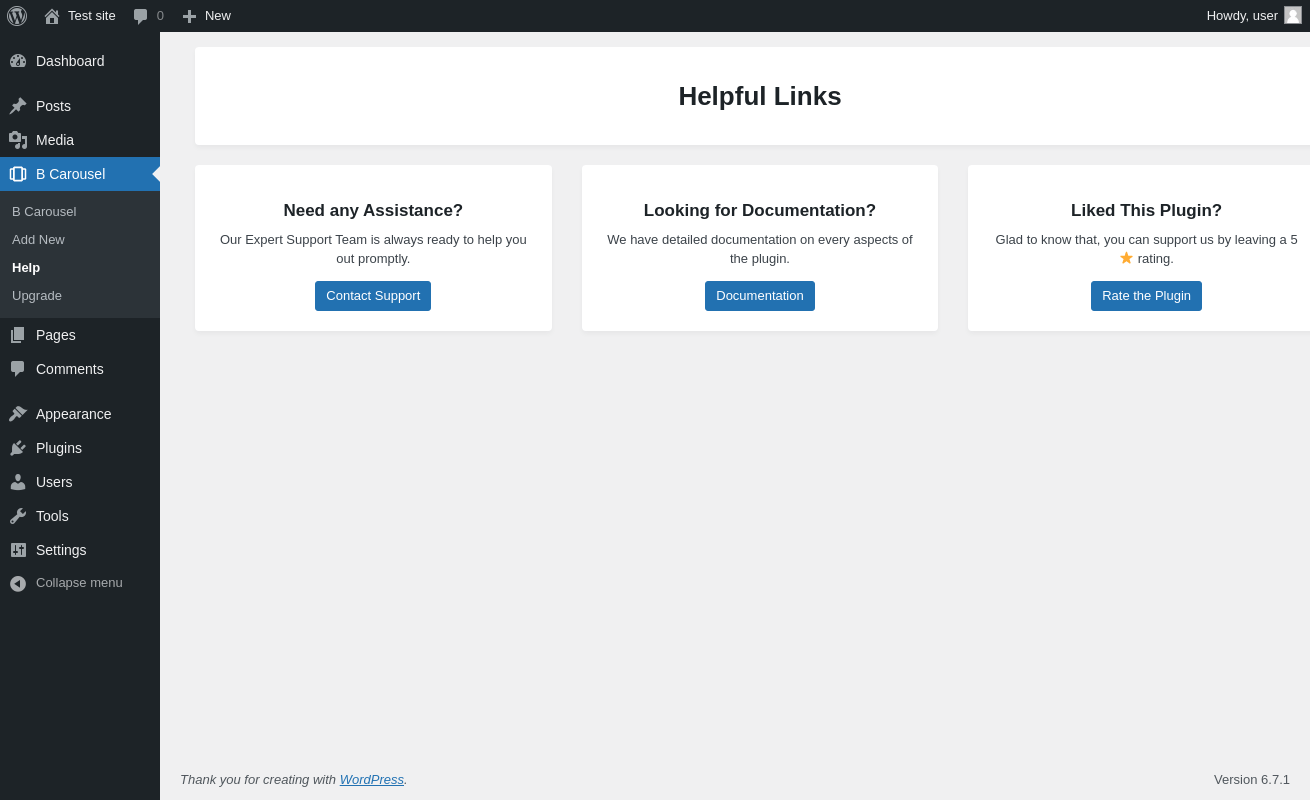Screen dimensions: 1310x800
Task: Click Version 6.7.1 text
Action: coord(1252,779)
